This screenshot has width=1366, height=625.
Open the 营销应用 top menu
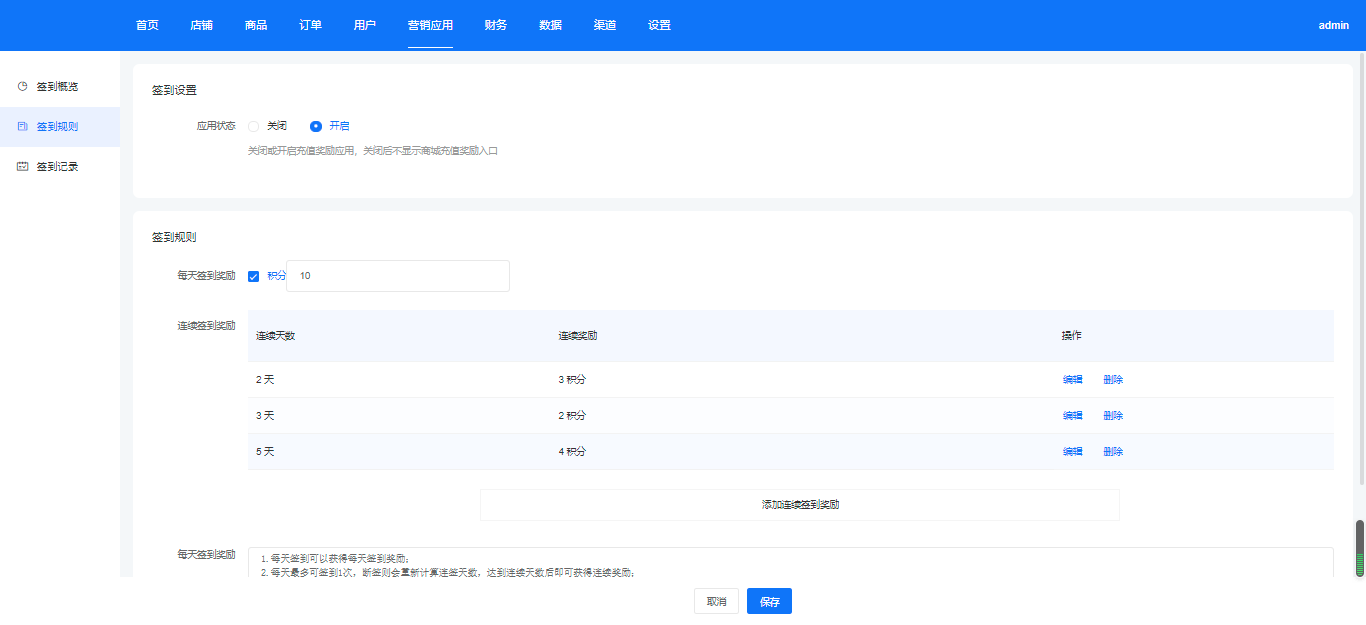(x=430, y=25)
